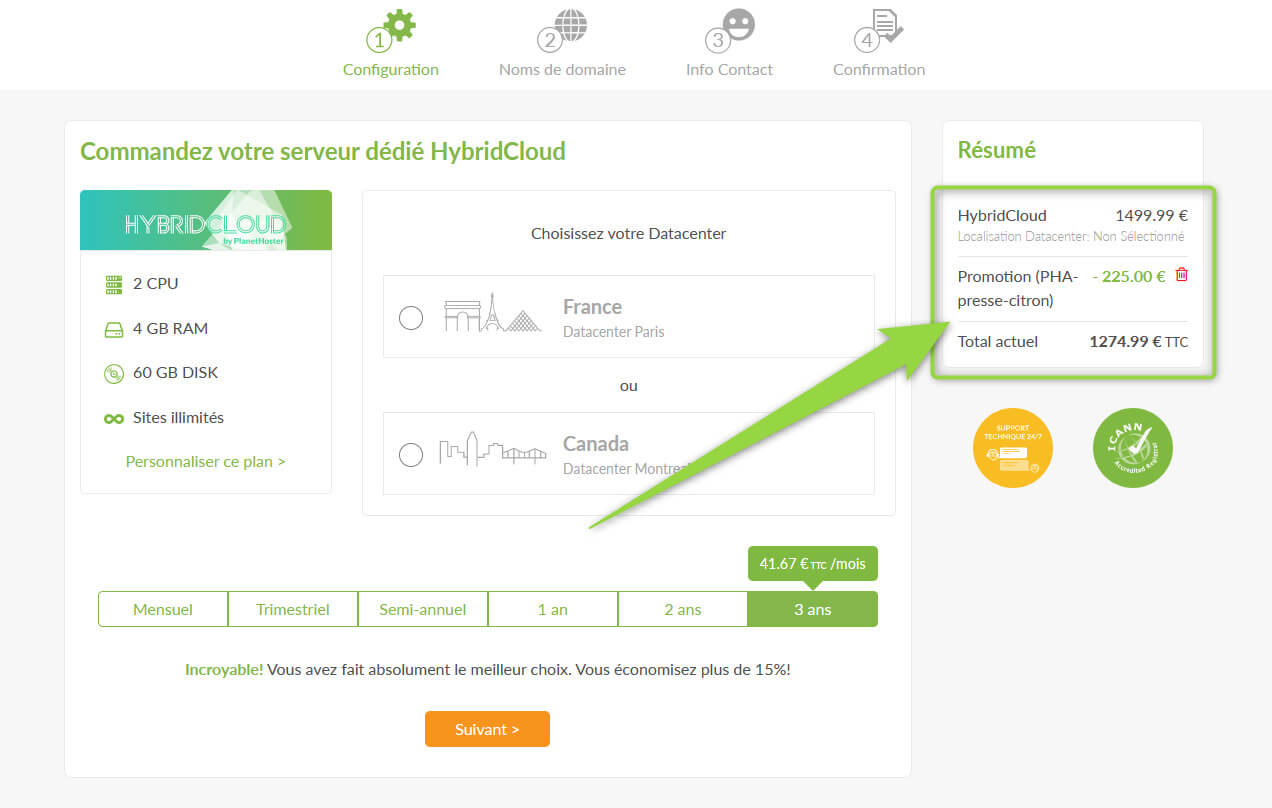Go to the Confirmation step label

pyautogui.click(x=879, y=70)
